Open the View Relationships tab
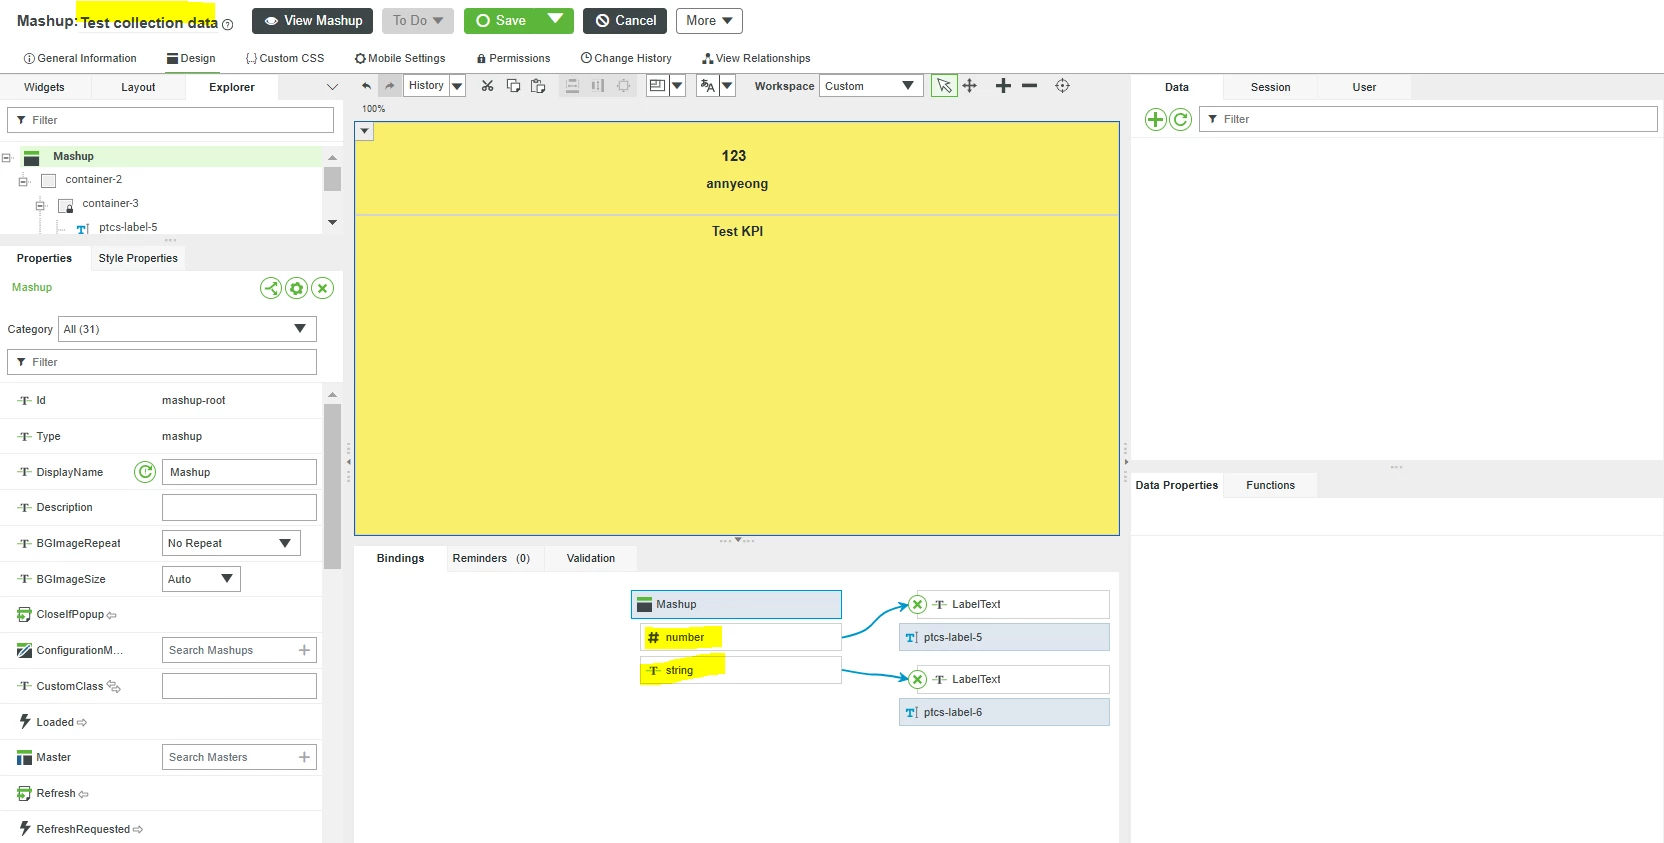Image resolution: width=1664 pixels, height=843 pixels. [x=756, y=58]
